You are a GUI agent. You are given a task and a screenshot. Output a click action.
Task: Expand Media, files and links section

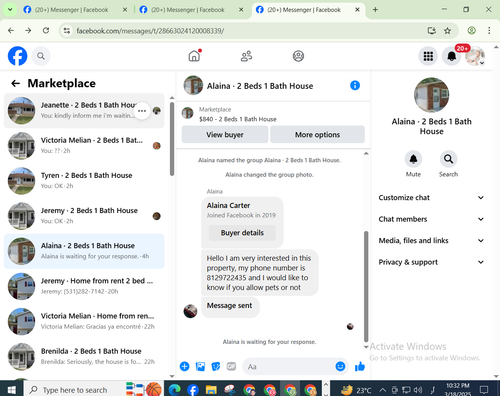tap(431, 240)
